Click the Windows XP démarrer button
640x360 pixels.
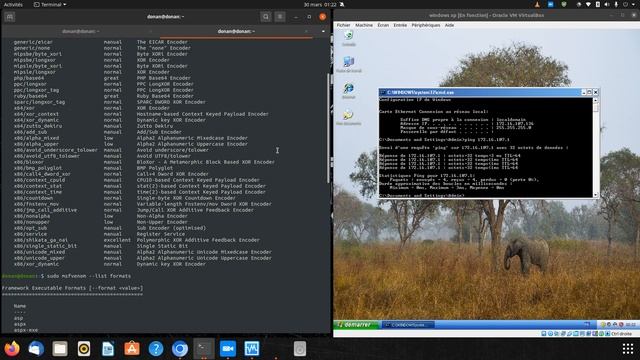[357, 325]
